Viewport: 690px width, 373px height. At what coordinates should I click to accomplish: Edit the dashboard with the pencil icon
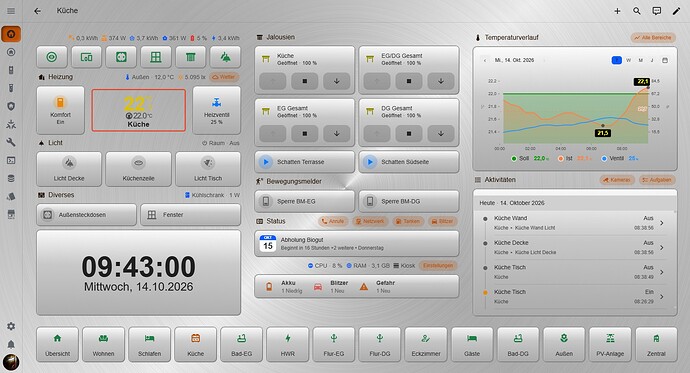(x=676, y=11)
